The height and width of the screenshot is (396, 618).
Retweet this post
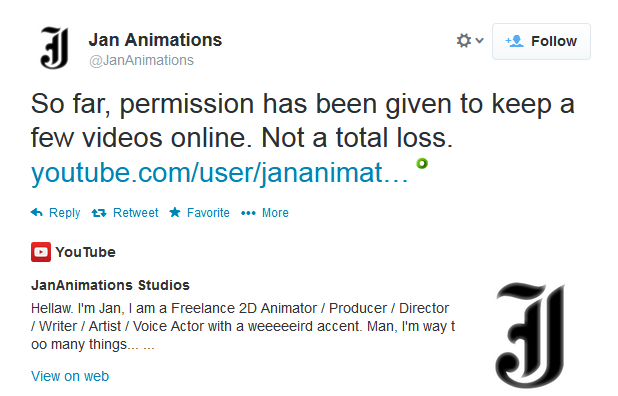point(125,213)
